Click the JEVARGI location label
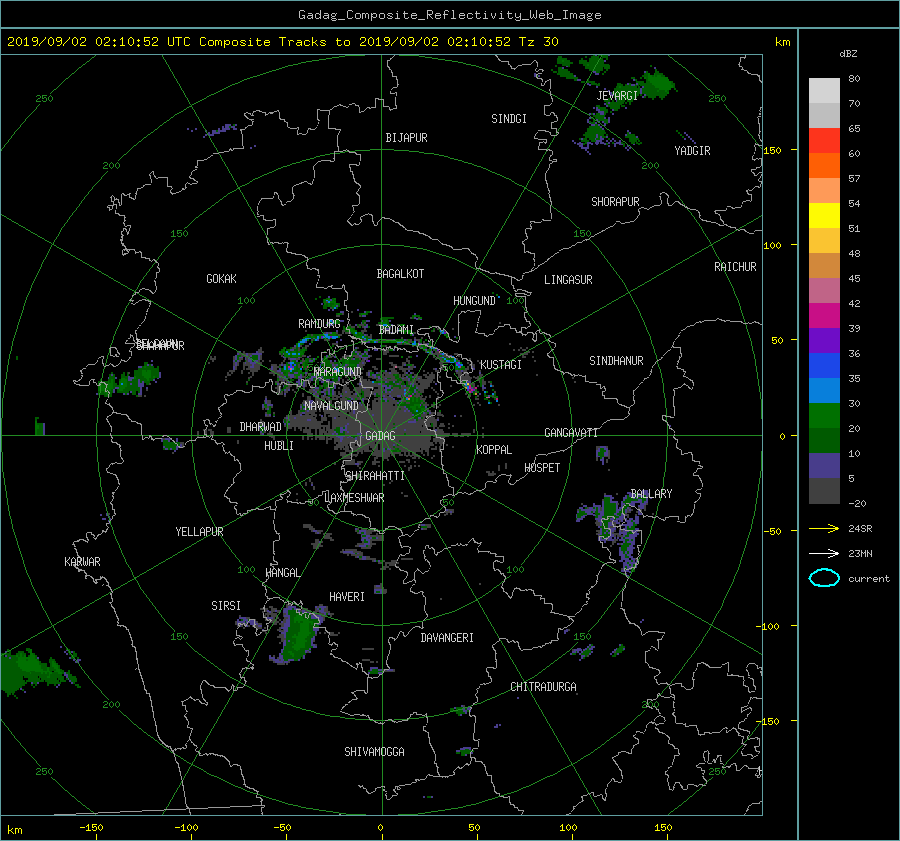900x841 pixels. [617, 96]
